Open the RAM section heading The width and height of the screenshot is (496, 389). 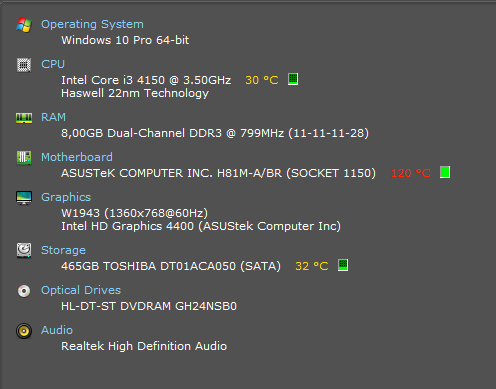point(53,117)
